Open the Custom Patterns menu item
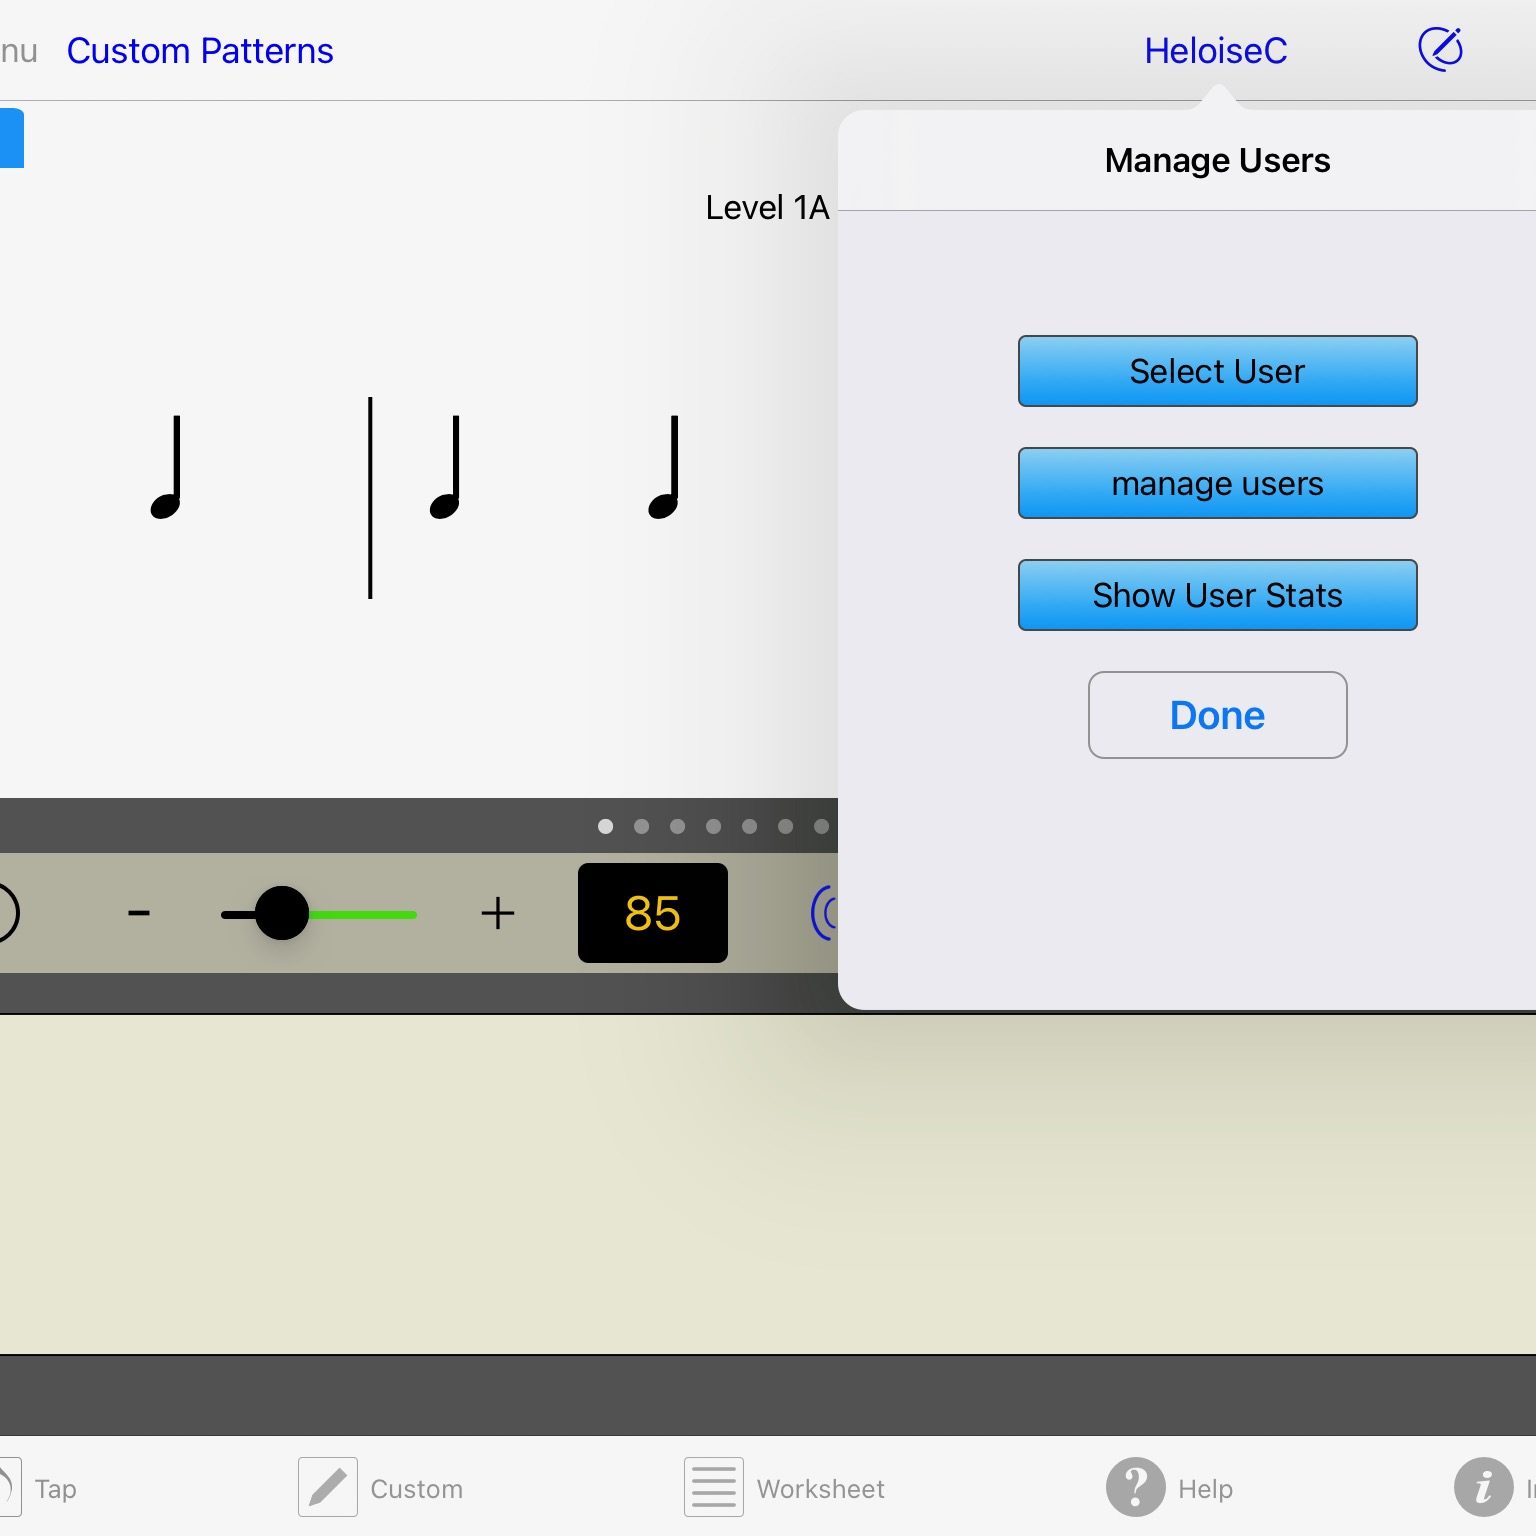Image resolution: width=1536 pixels, height=1536 pixels. pos(200,50)
